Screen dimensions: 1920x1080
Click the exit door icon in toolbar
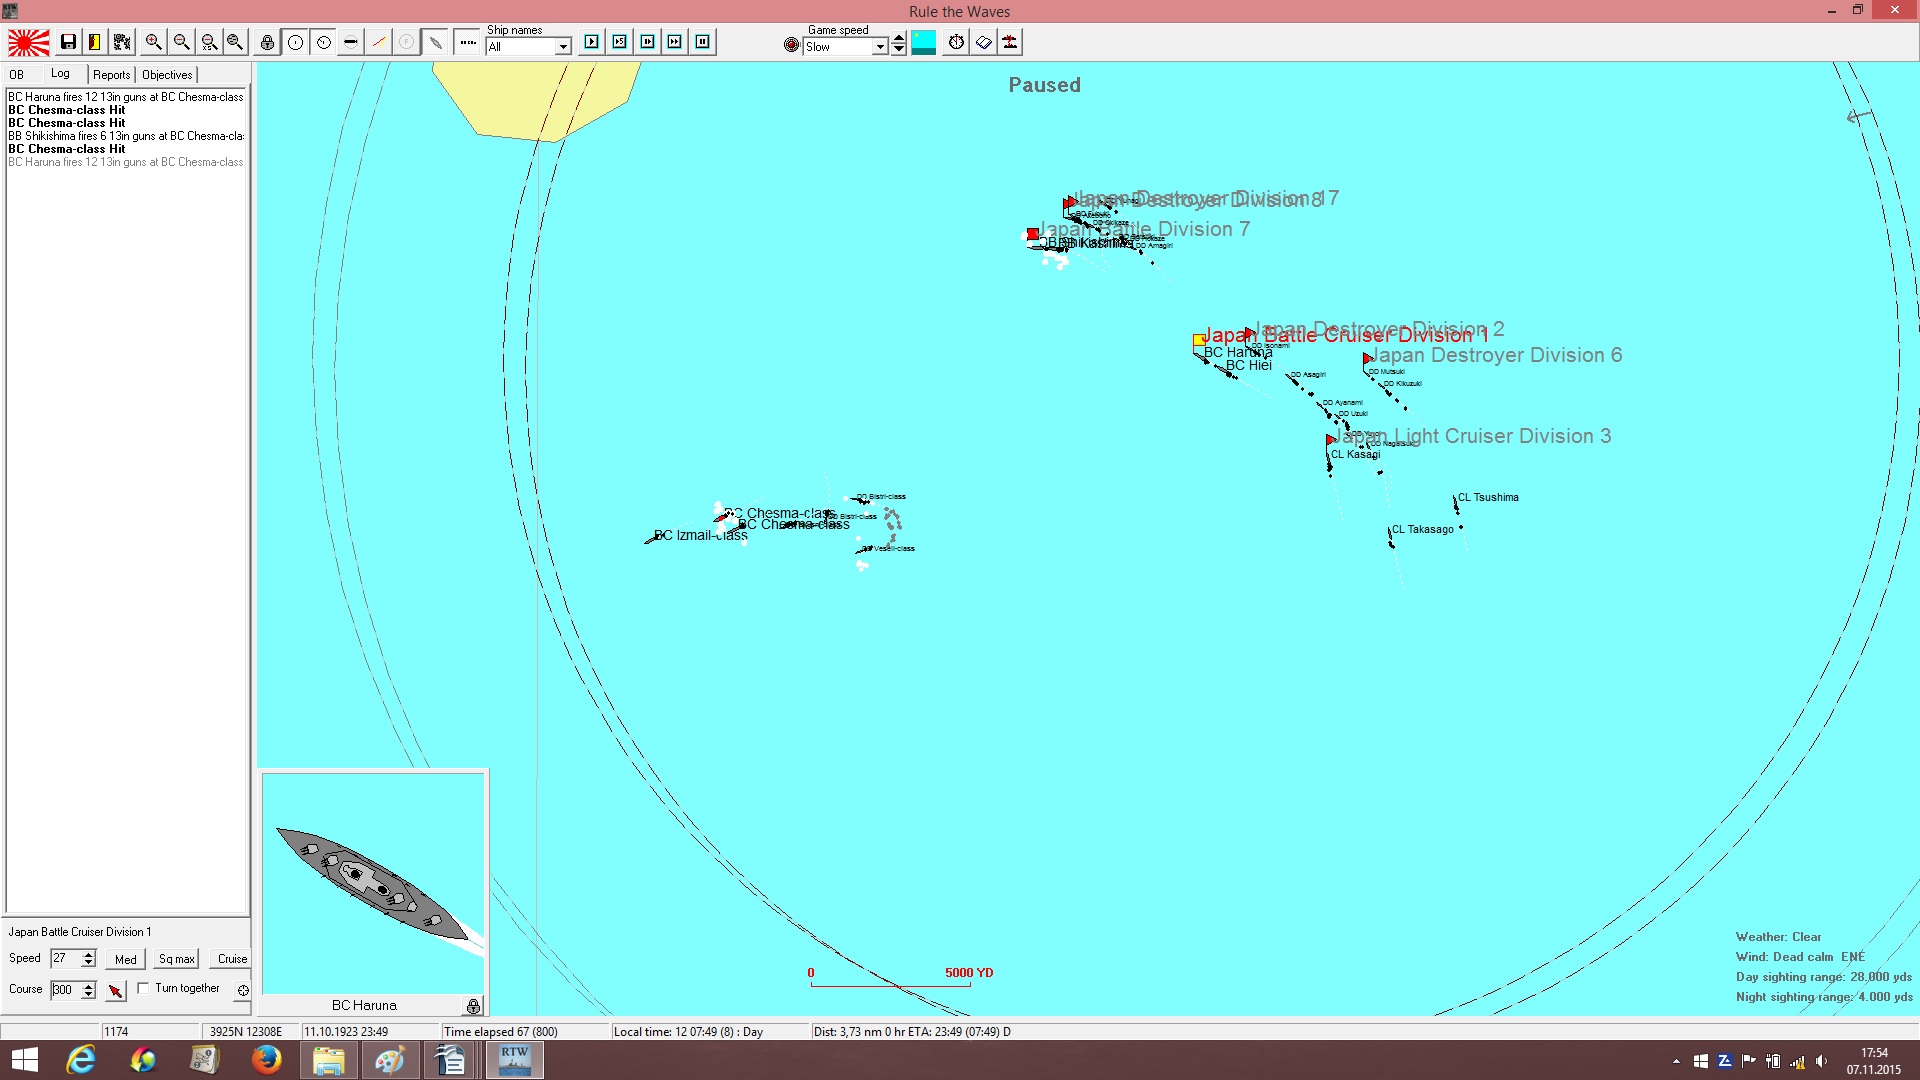pyautogui.click(x=94, y=42)
